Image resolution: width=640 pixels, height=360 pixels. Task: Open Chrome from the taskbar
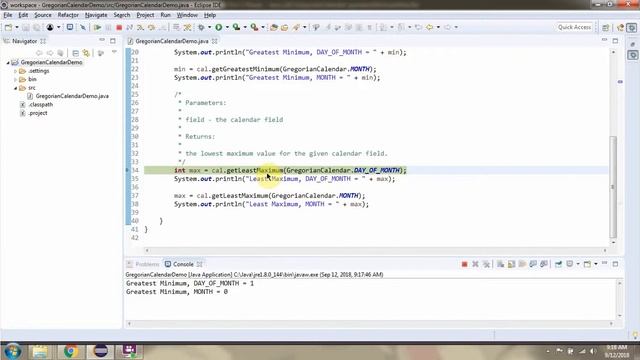pyautogui.click(x=71, y=351)
